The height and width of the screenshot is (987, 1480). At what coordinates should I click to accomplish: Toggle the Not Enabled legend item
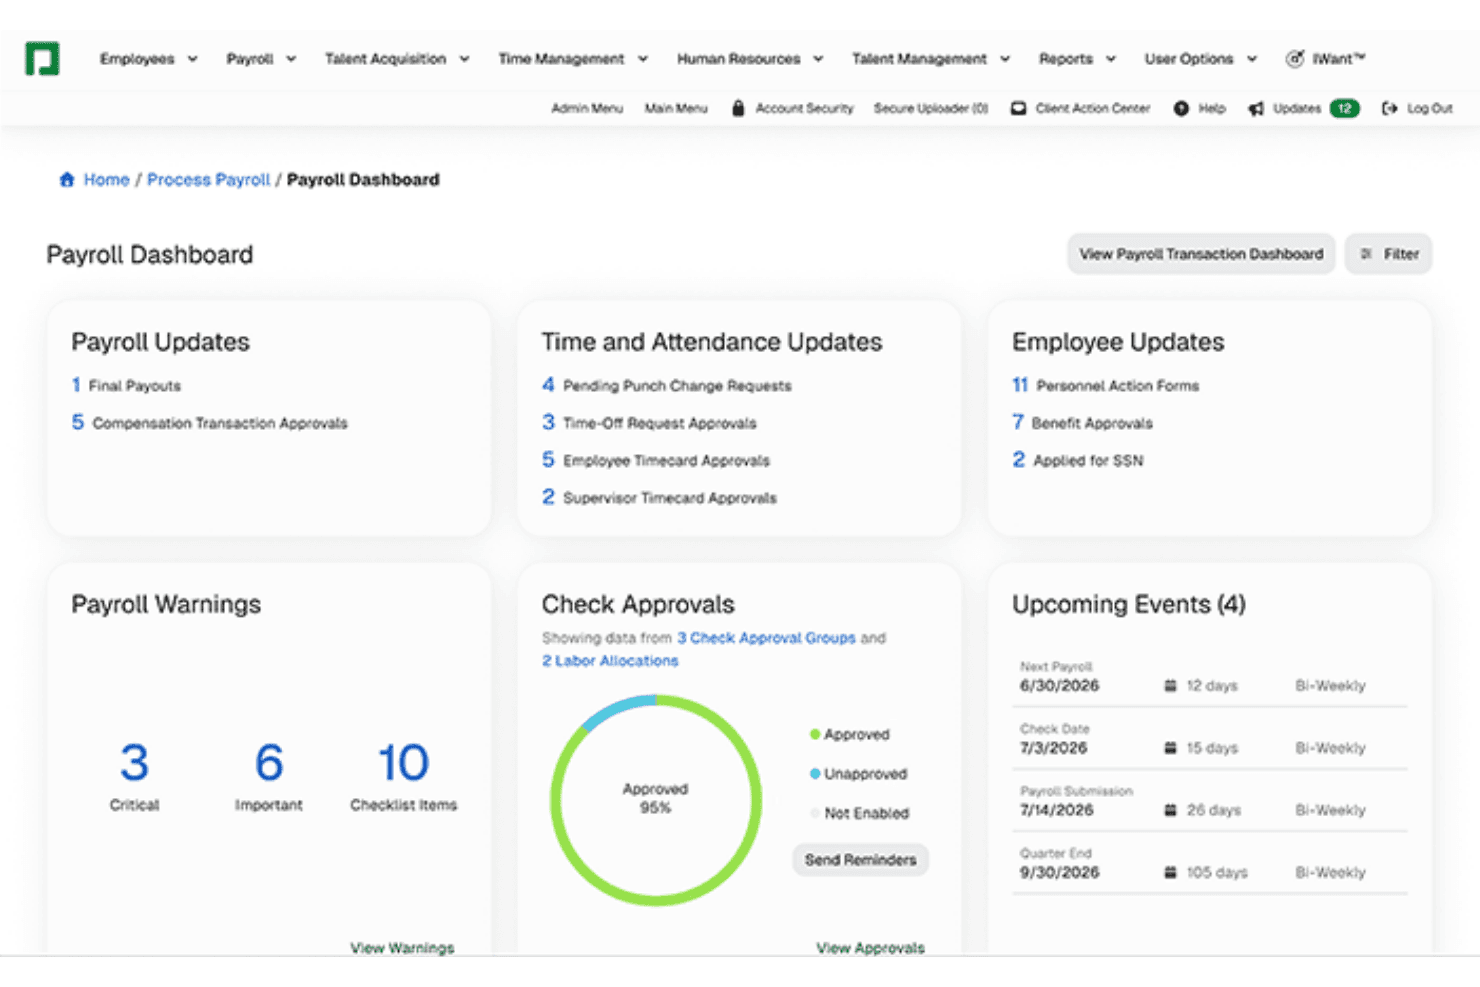[859, 813]
